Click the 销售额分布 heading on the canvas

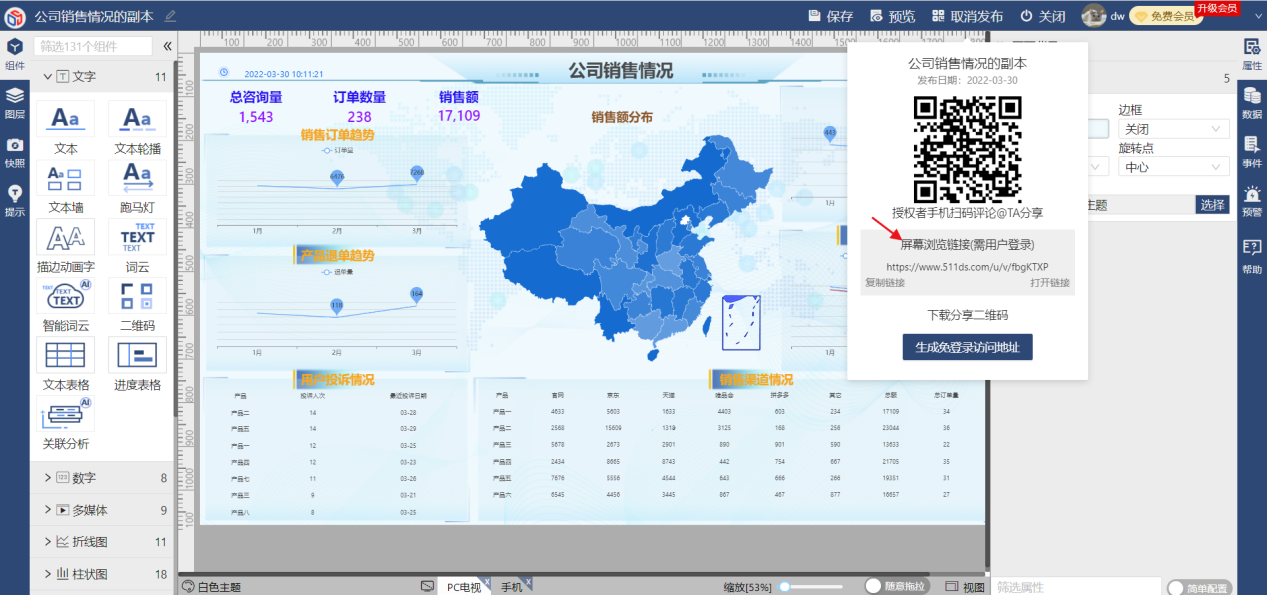(x=622, y=117)
